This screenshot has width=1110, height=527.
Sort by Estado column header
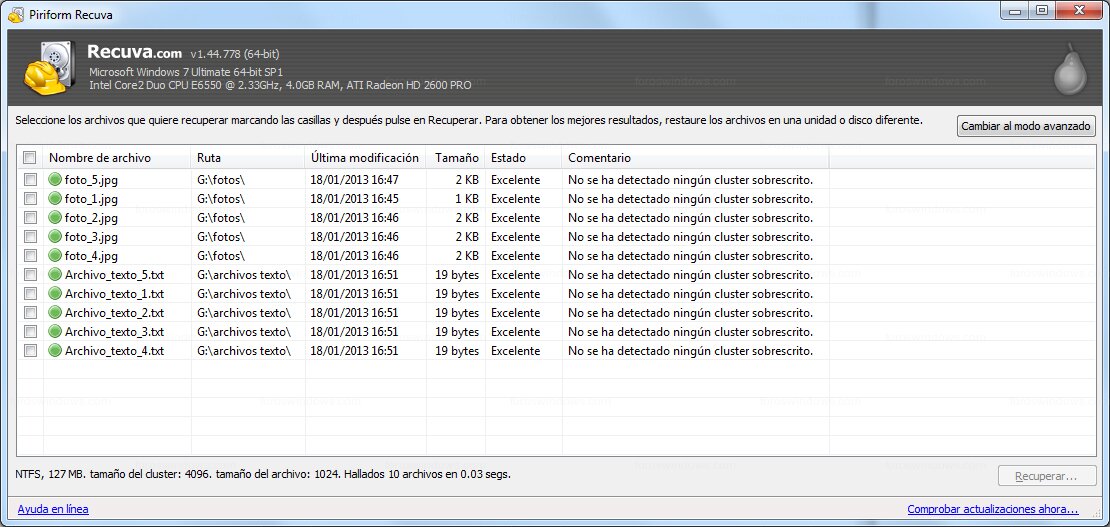coord(523,158)
